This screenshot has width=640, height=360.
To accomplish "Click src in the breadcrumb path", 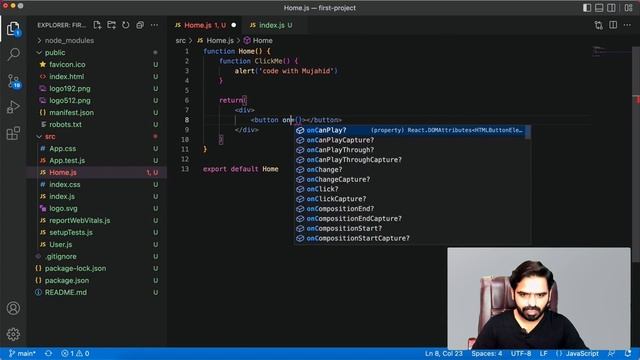I will [180, 40].
